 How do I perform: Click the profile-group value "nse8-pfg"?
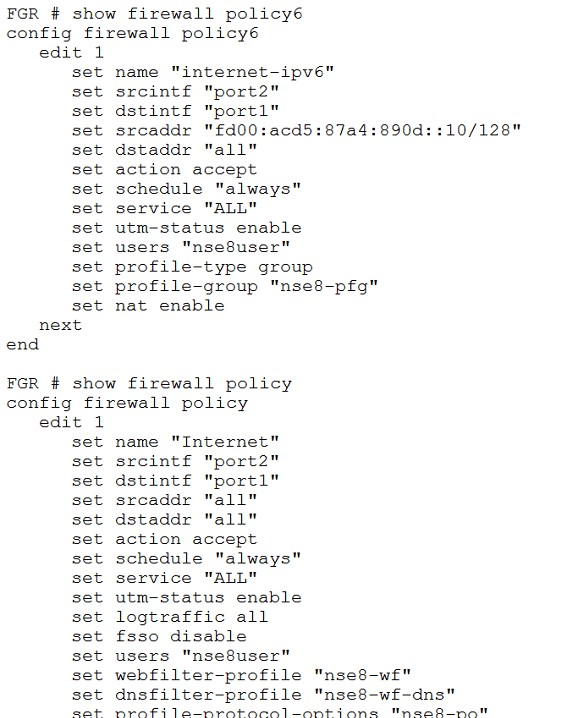click(x=323, y=287)
